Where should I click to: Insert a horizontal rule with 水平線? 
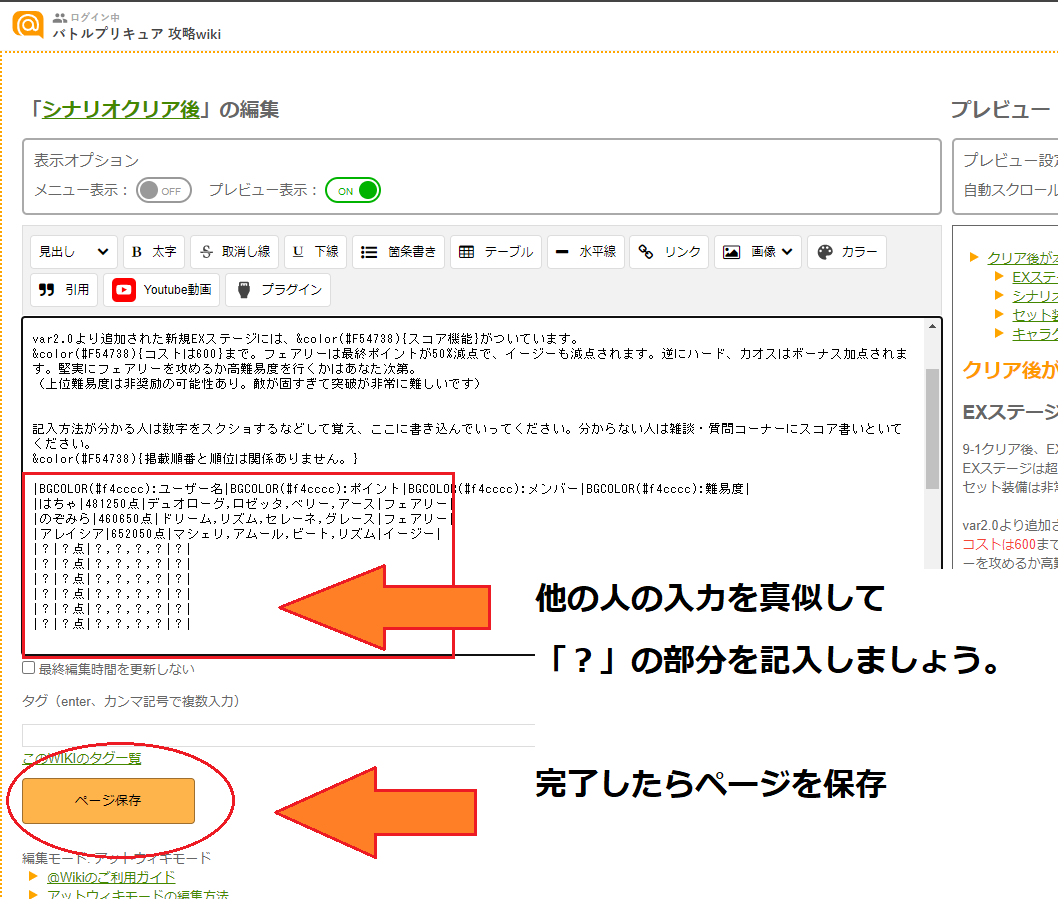click(585, 252)
